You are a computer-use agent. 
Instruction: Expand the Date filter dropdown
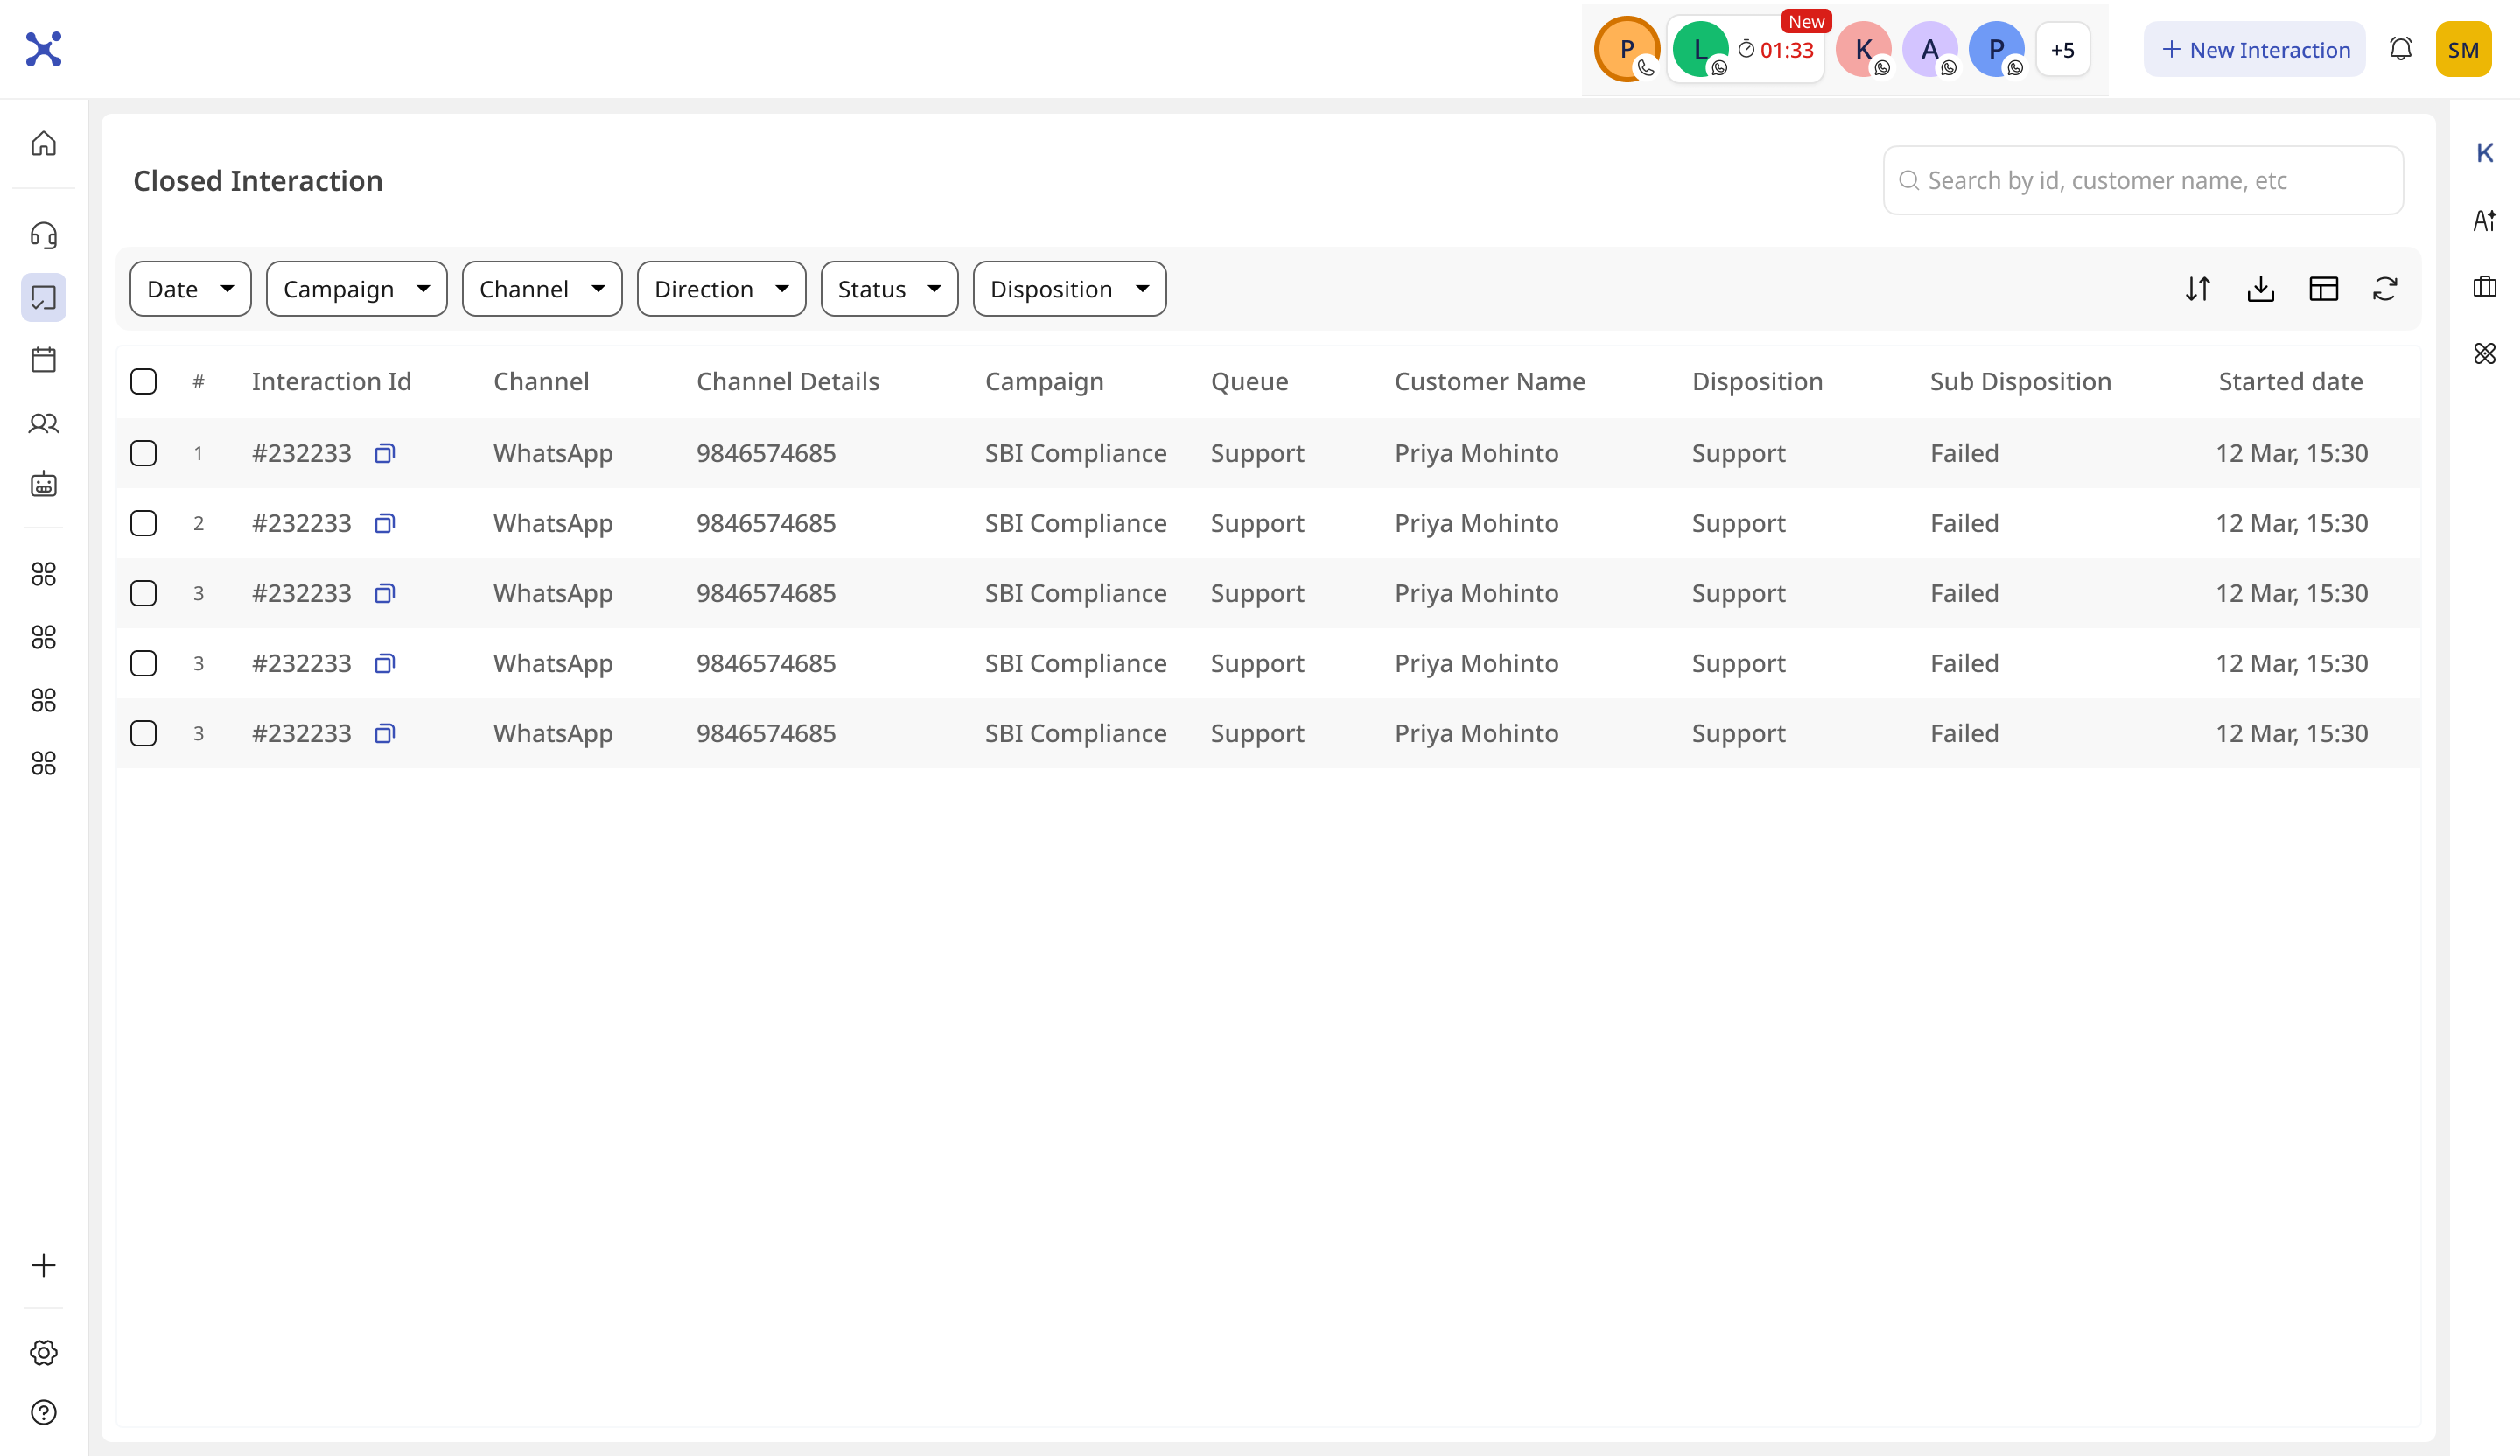[190, 289]
